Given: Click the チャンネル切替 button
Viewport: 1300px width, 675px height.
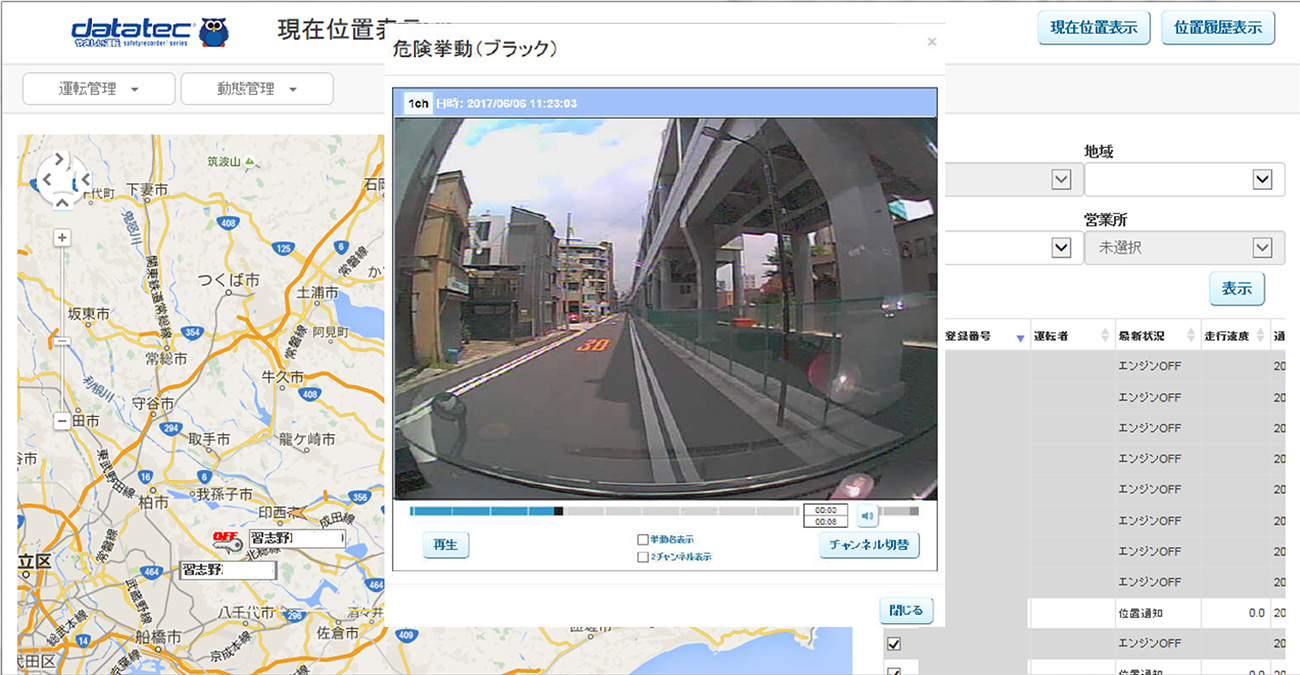Looking at the screenshot, I should point(868,545).
